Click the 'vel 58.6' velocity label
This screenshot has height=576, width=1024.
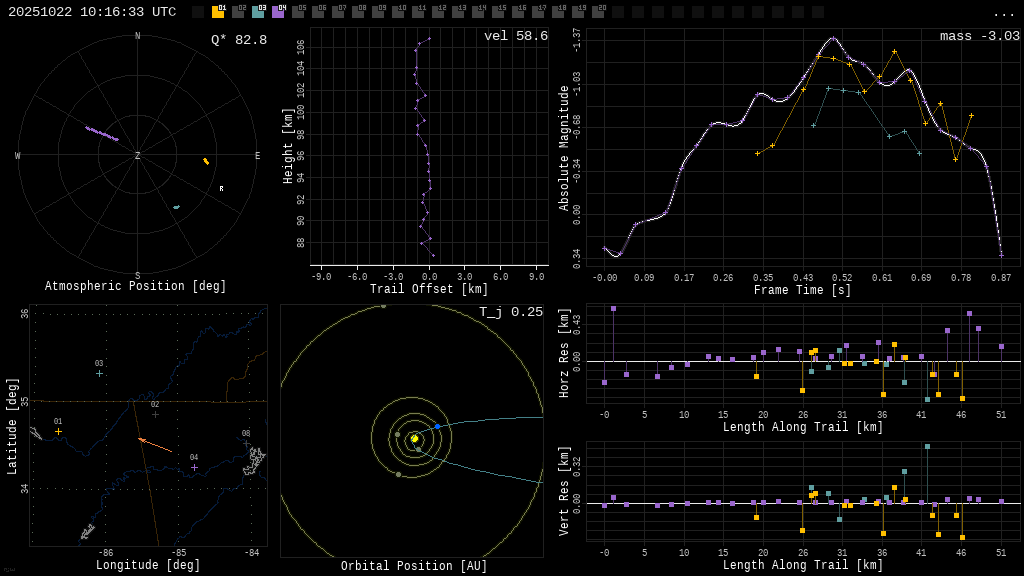click(x=515, y=36)
